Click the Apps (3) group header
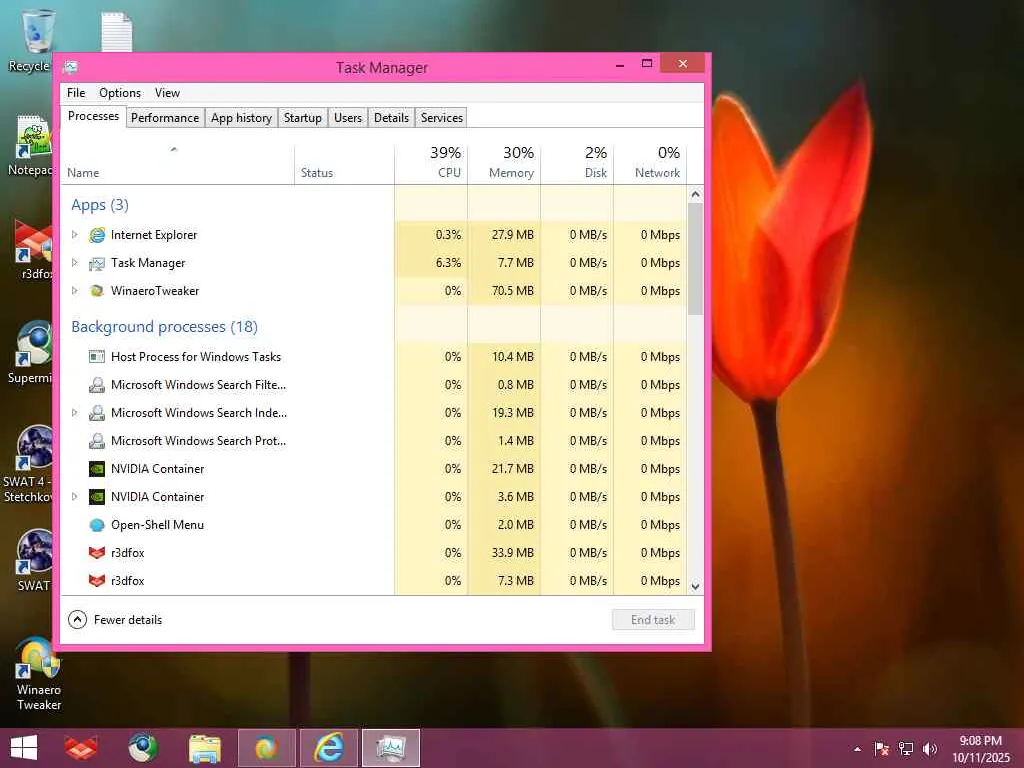1024x768 pixels. point(100,205)
